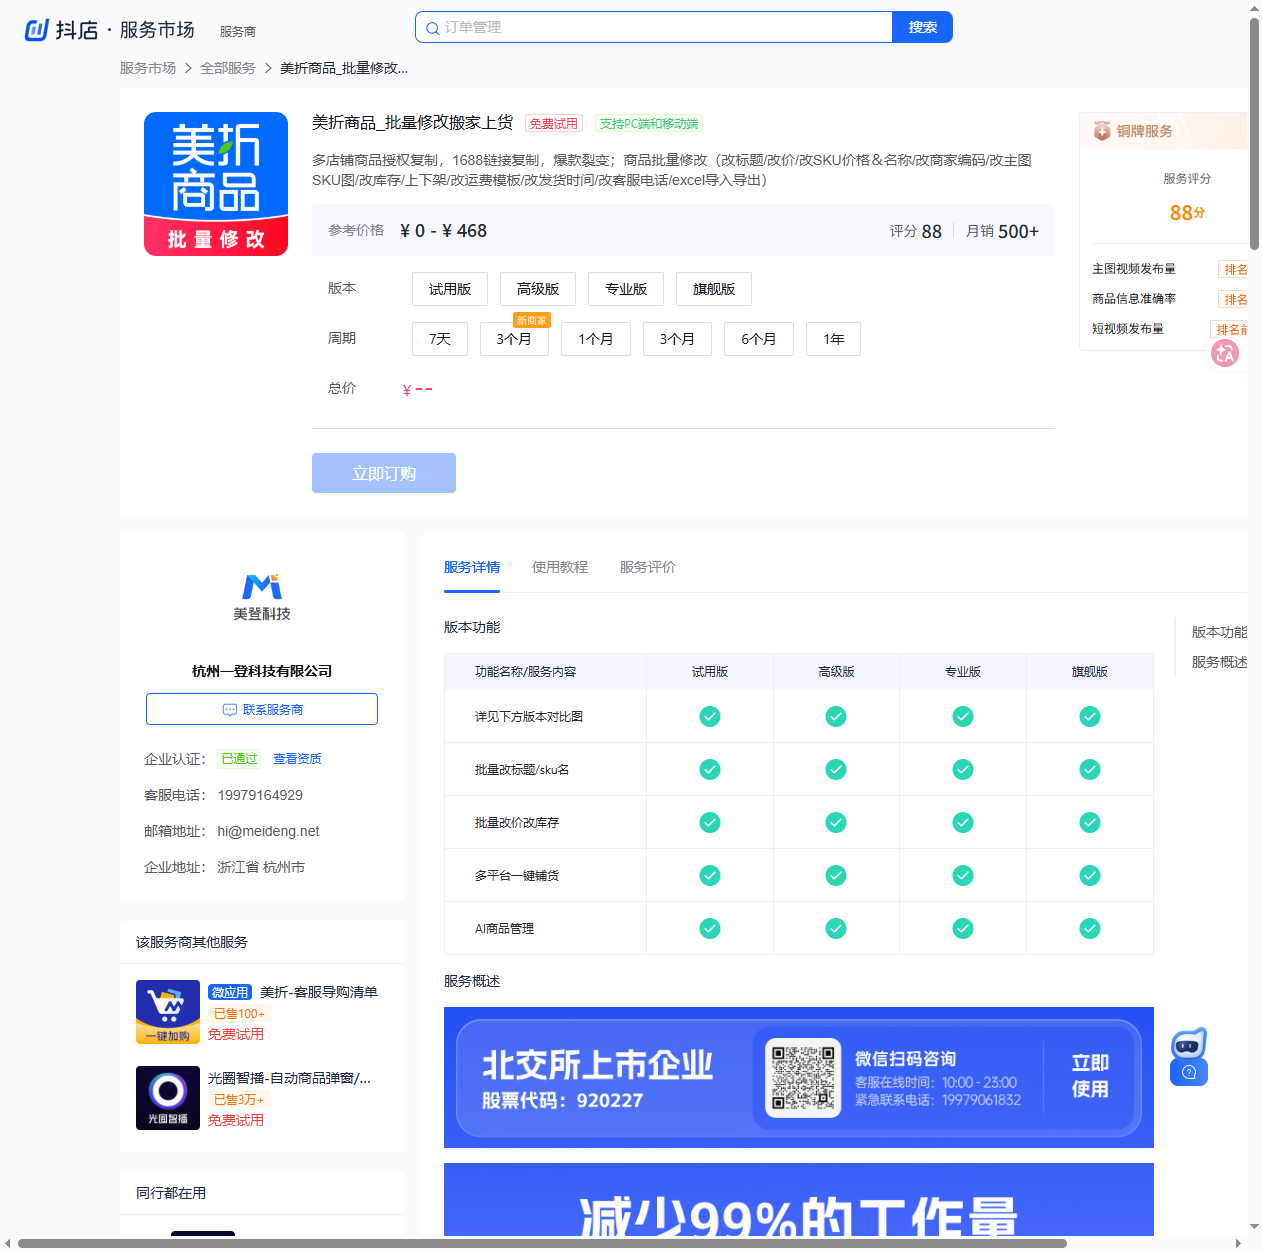
Task: Open the blue robot assistant icon
Action: [1189, 1044]
